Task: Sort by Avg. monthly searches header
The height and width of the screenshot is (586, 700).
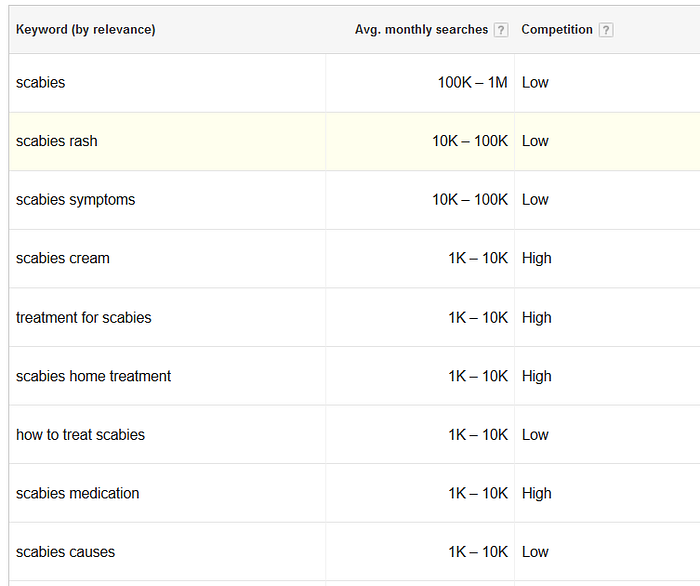Action: tap(421, 30)
